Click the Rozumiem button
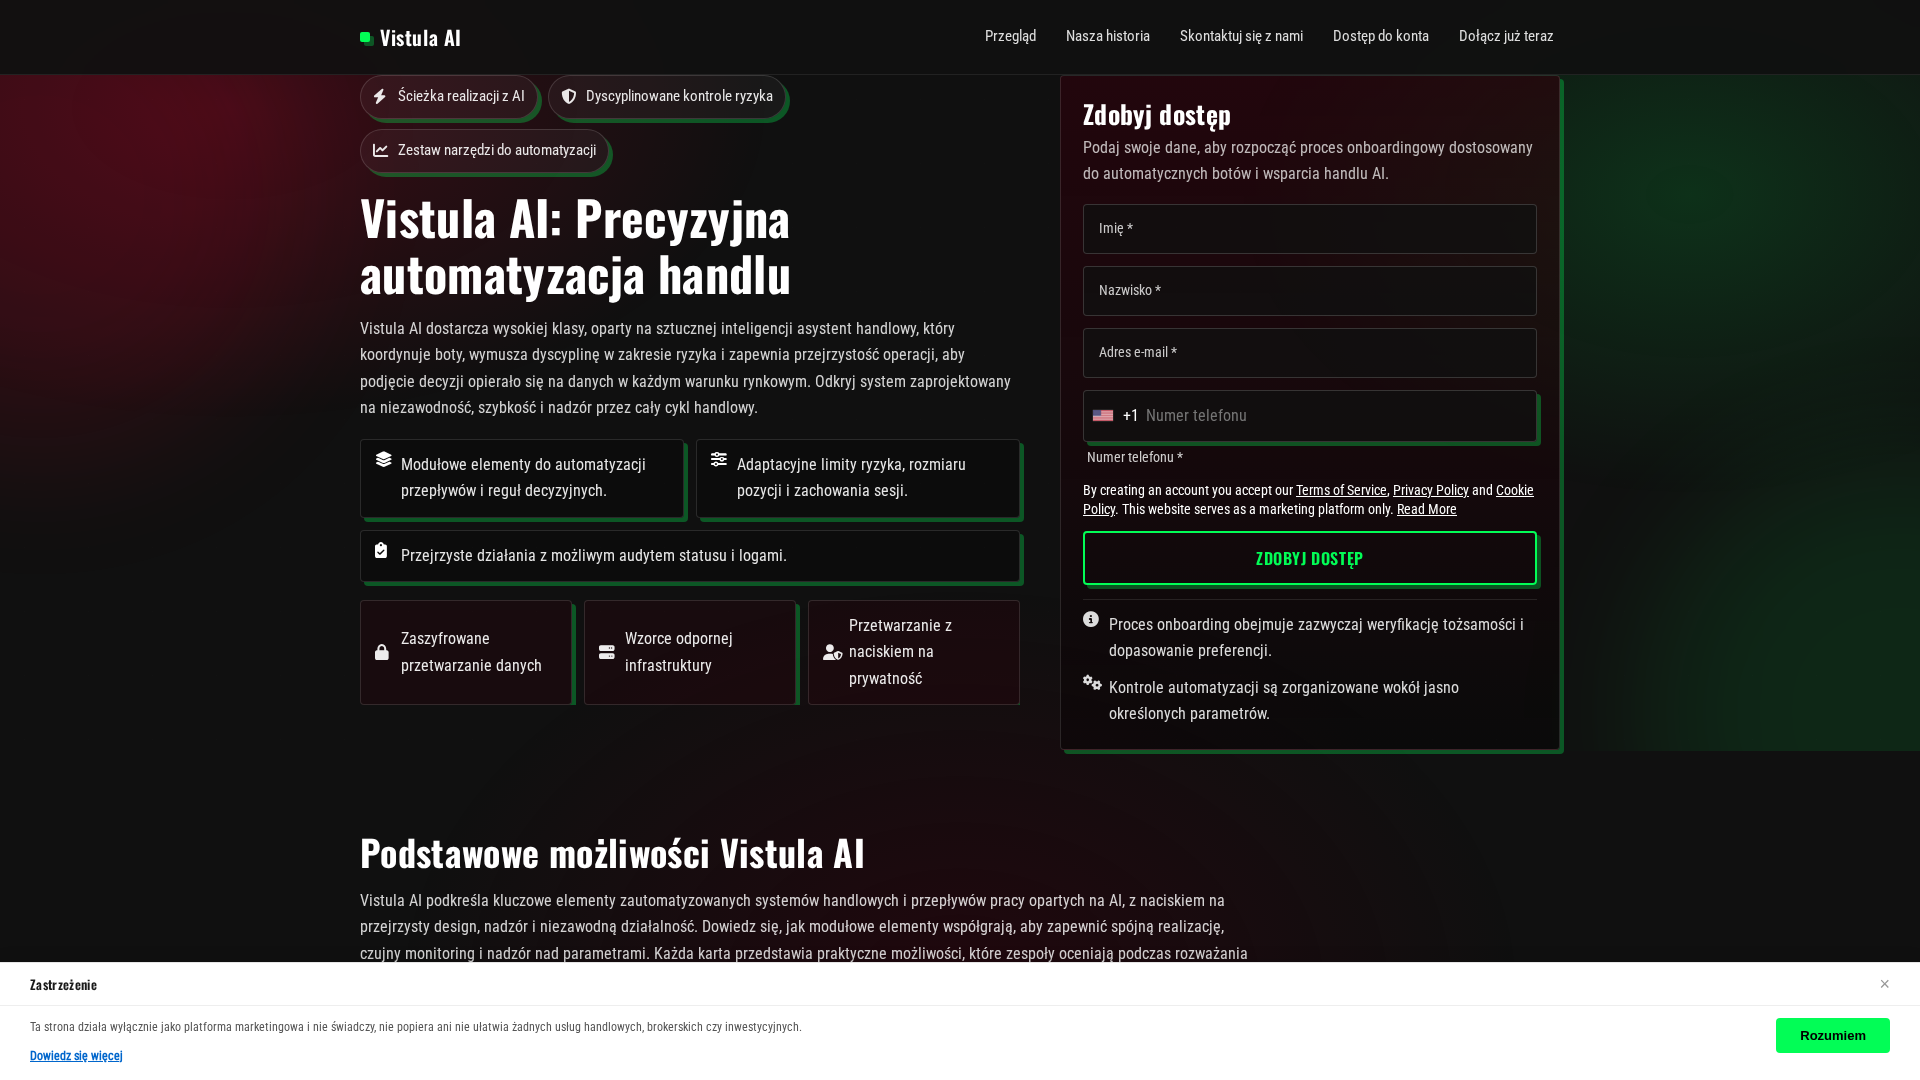This screenshot has width=1920, height=1080. [1833, 1035]
